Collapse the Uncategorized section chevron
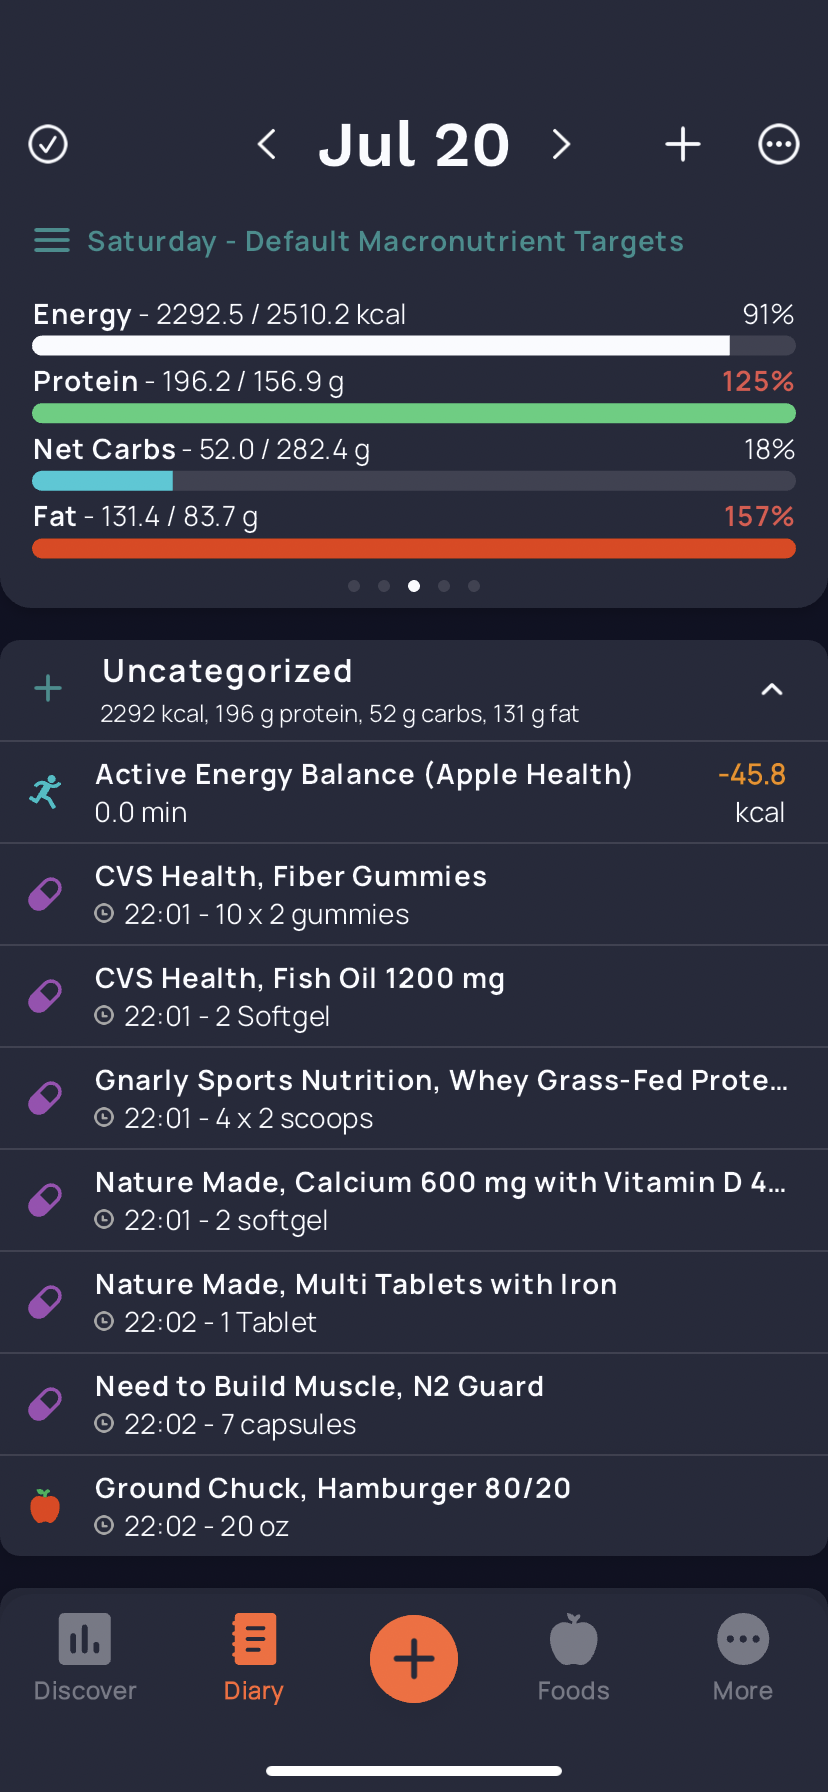828x1792 pixels. coord(772,689)
